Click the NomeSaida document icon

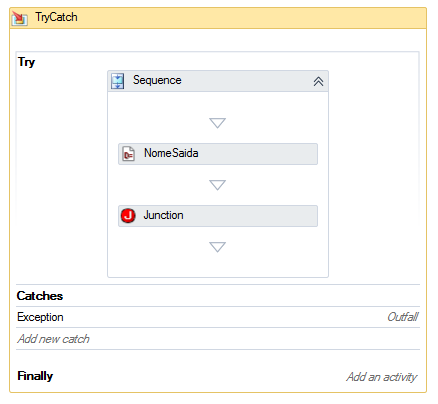click(128, 154)
